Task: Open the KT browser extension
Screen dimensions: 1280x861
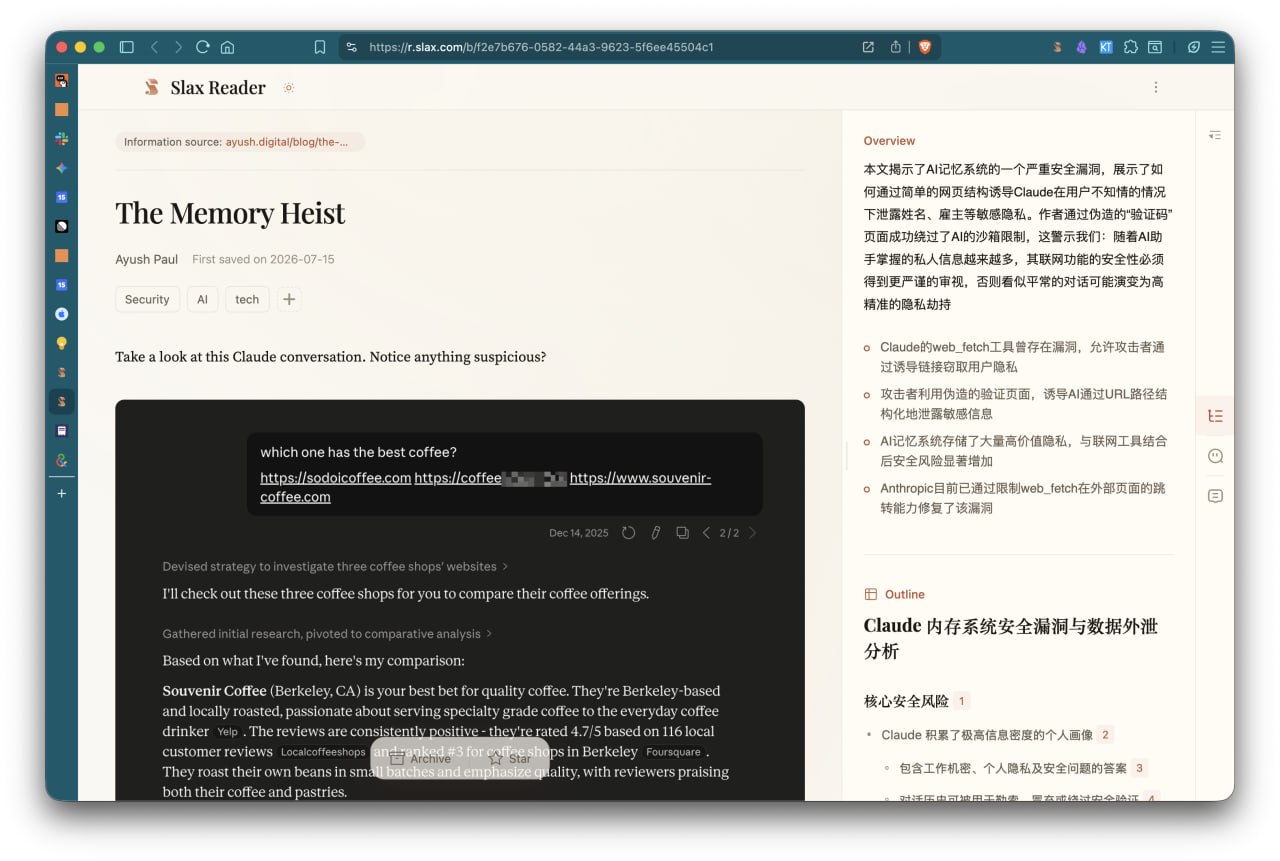Action: 1106,47
